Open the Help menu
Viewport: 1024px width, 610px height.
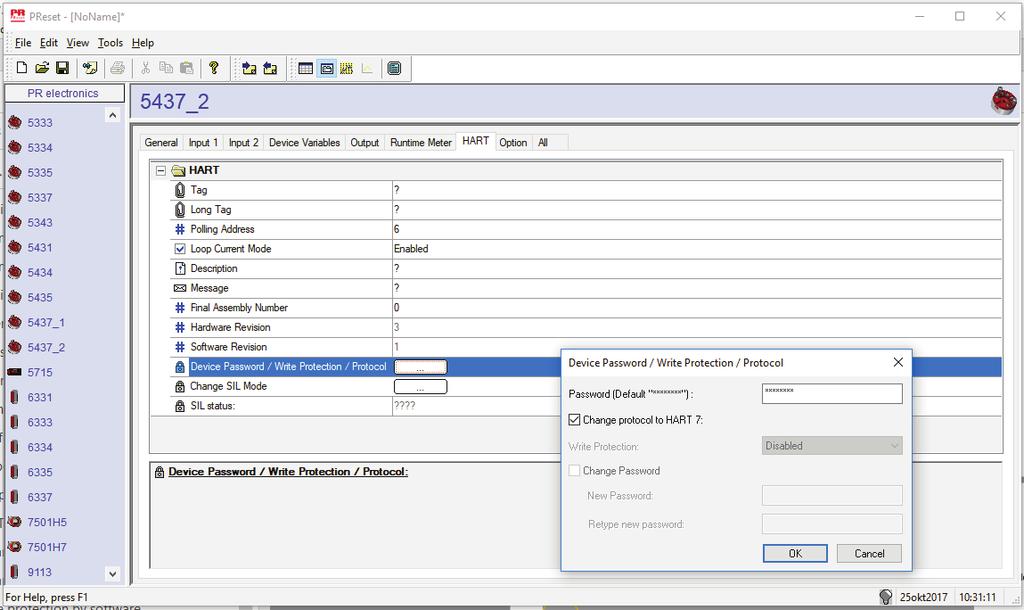[142, 42]
